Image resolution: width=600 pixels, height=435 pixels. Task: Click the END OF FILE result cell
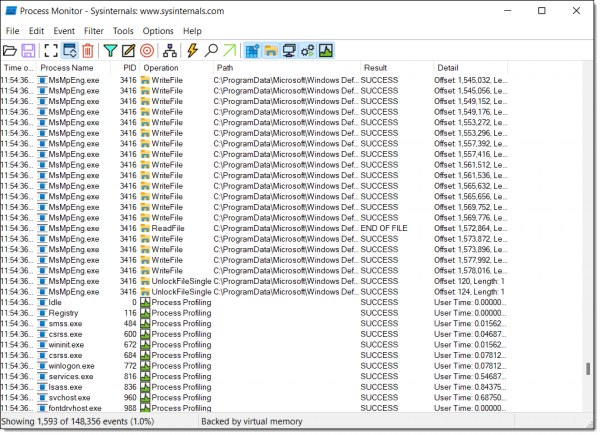[384, 228]
